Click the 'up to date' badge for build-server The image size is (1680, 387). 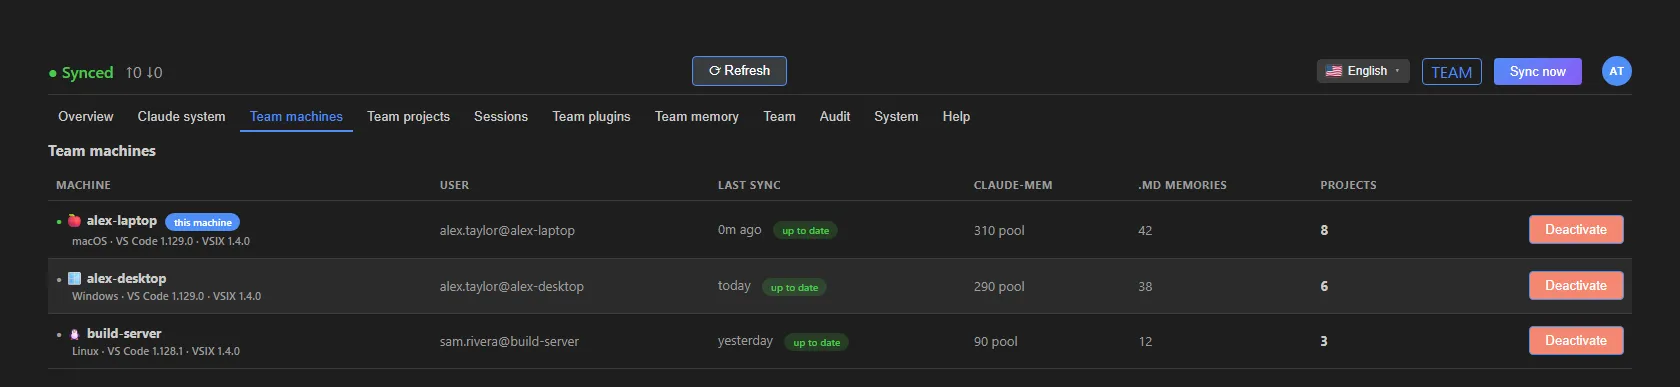817,342
